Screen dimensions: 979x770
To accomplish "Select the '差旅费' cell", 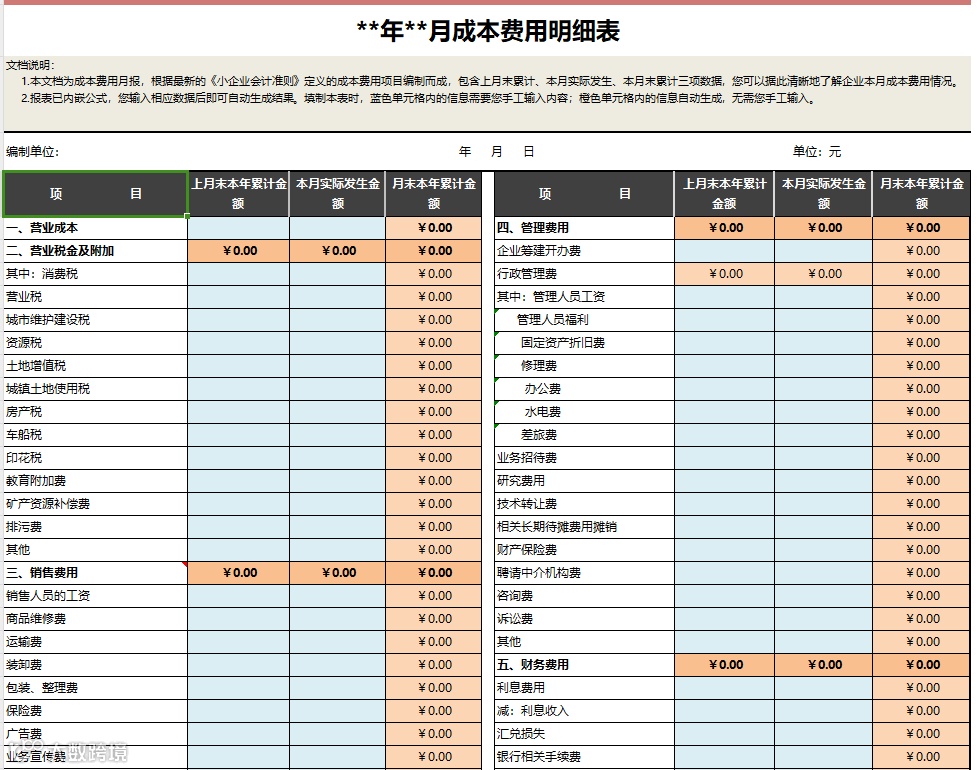I will point(584,435).
